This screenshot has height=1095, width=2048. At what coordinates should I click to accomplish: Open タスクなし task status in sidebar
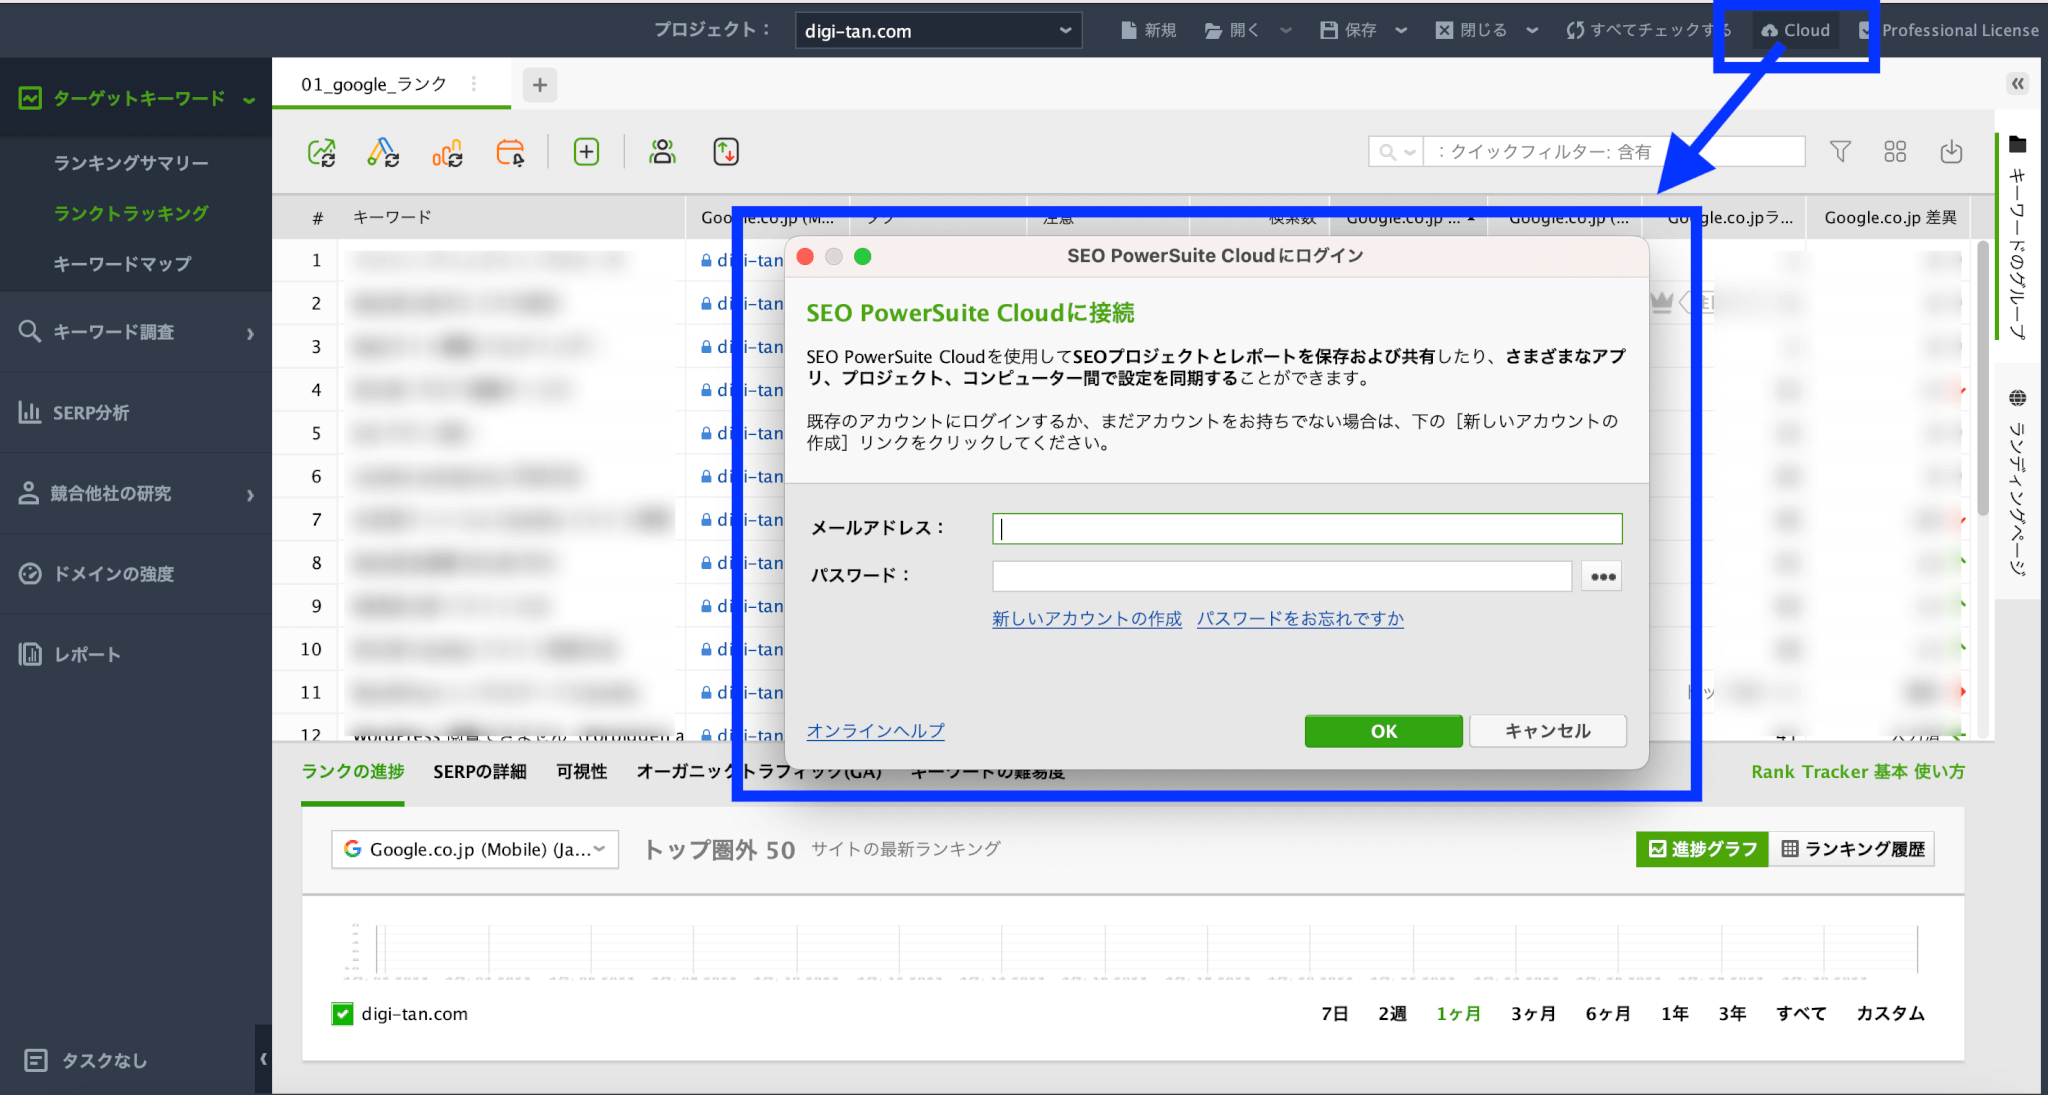click(86, 1060)
